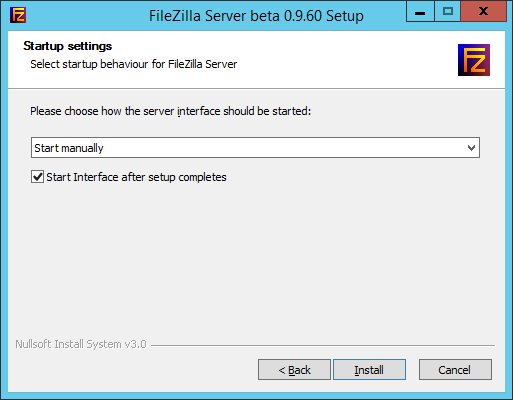Click the window title 'FileZilla Server beta 0.9.60 Setup'
Viewport: 513px width, 400px height.
pos(256,16)
